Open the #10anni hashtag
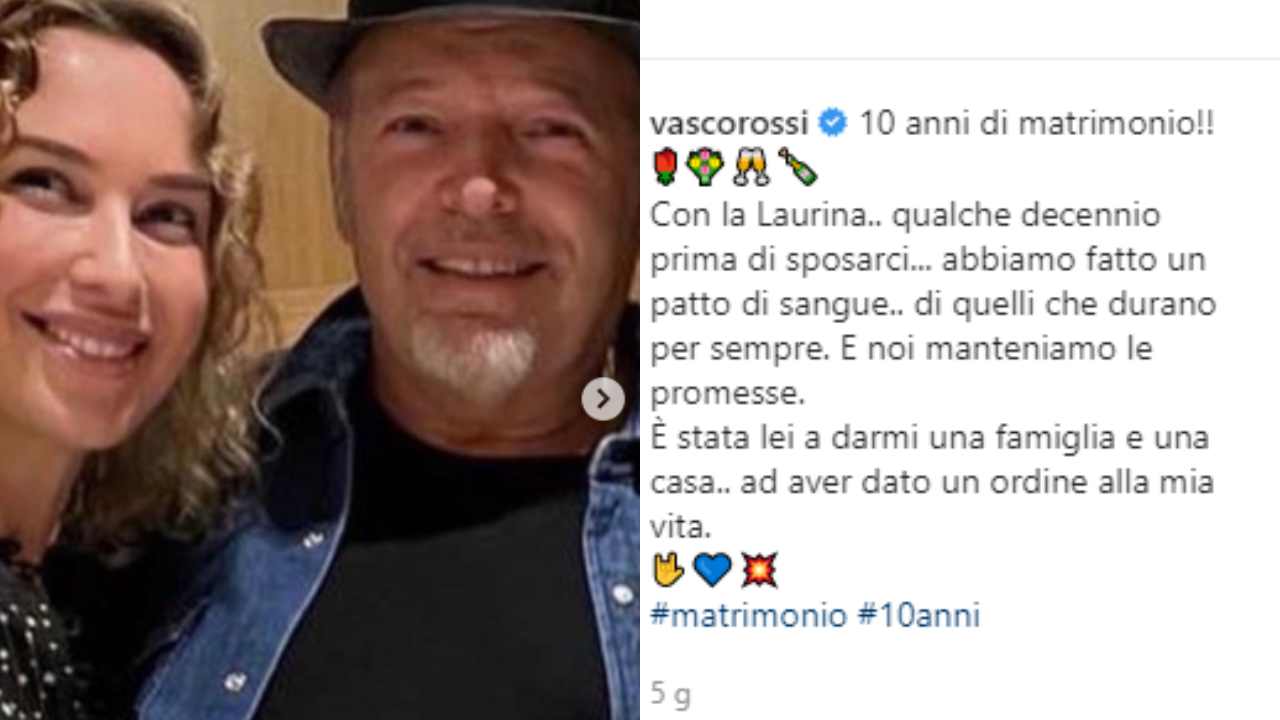This screenshot has width=1280, height=720. pos(919,615)
